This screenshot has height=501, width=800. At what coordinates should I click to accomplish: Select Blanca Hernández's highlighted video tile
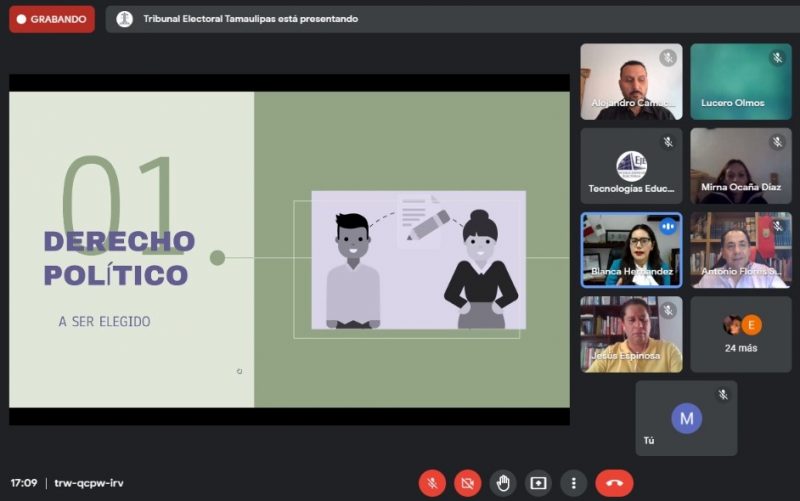coord(631,250)
